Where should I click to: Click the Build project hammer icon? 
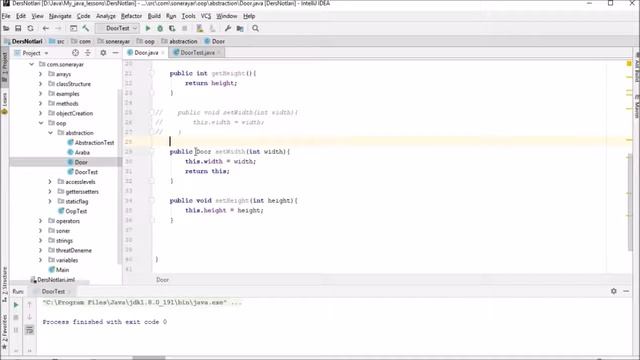86,29
